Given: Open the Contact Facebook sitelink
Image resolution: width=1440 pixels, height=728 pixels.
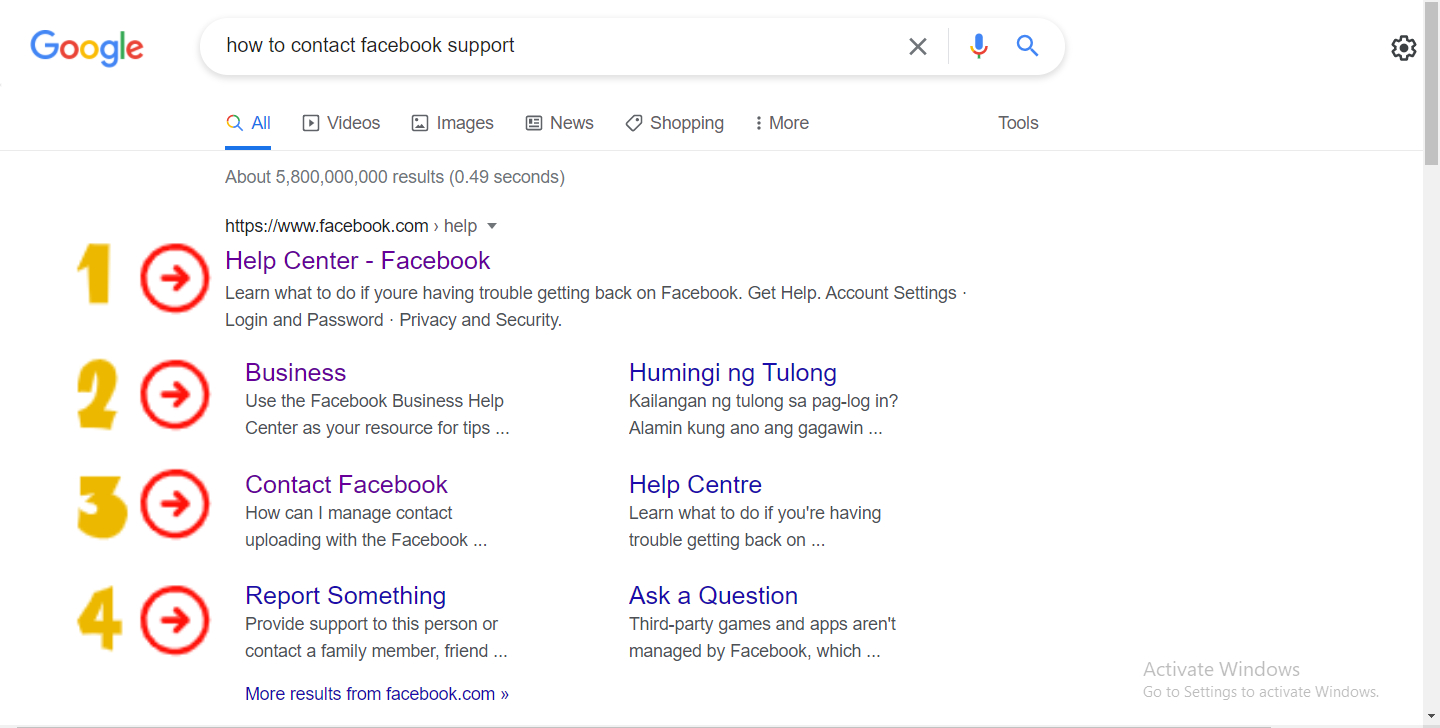Looking at the screenshot, I should [346, 484].
